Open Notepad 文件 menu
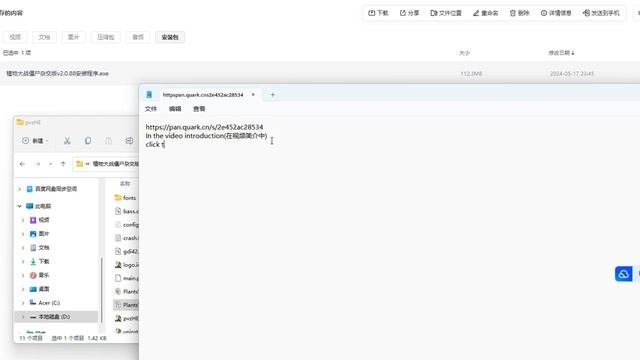Viewport: 640px width, 360px height. [151, 109]
